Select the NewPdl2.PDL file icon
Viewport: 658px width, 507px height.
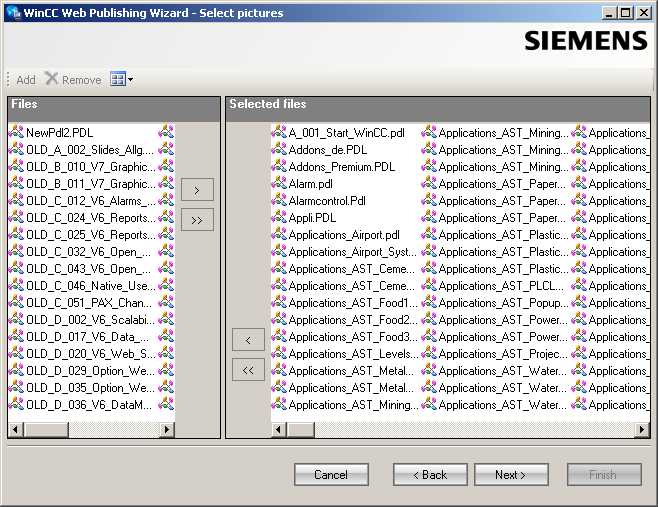point(16,132)
